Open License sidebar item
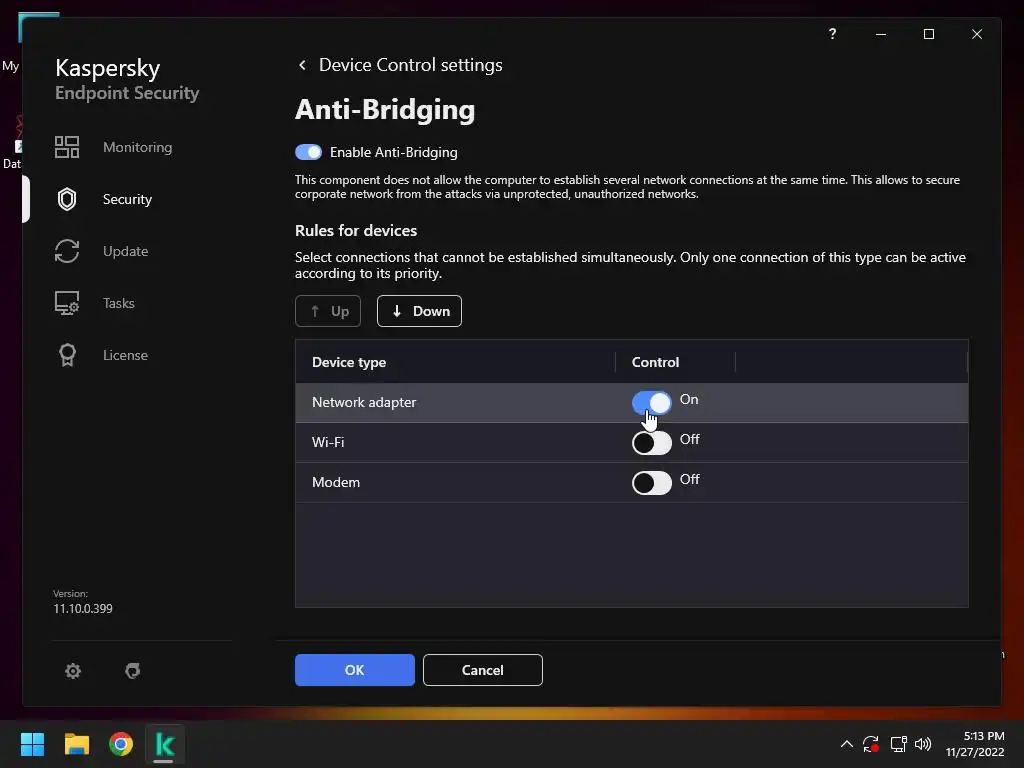Viewport: 1024px width, 768px height. point(125,355)
